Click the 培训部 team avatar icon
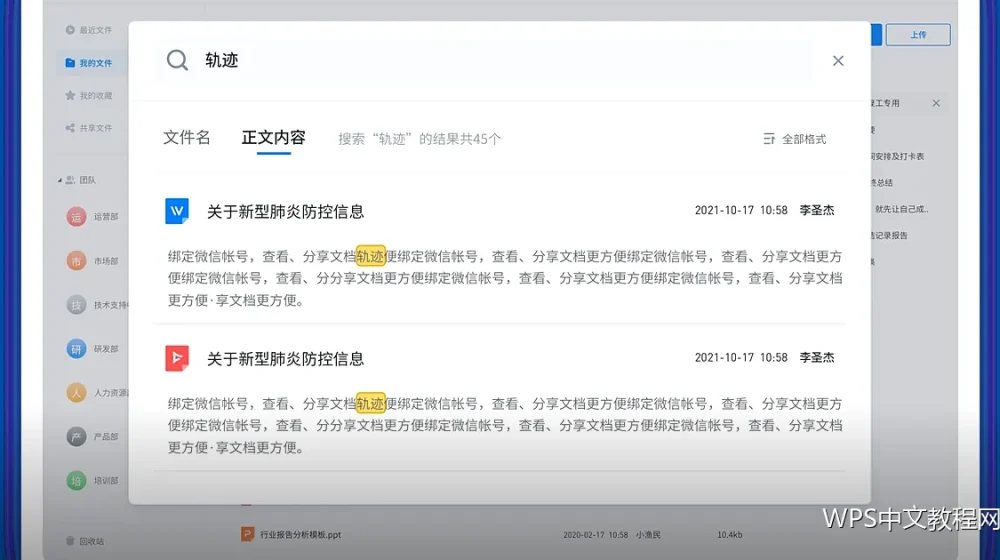The width and height of the screenshot is (1000, 560). point(77,480)
